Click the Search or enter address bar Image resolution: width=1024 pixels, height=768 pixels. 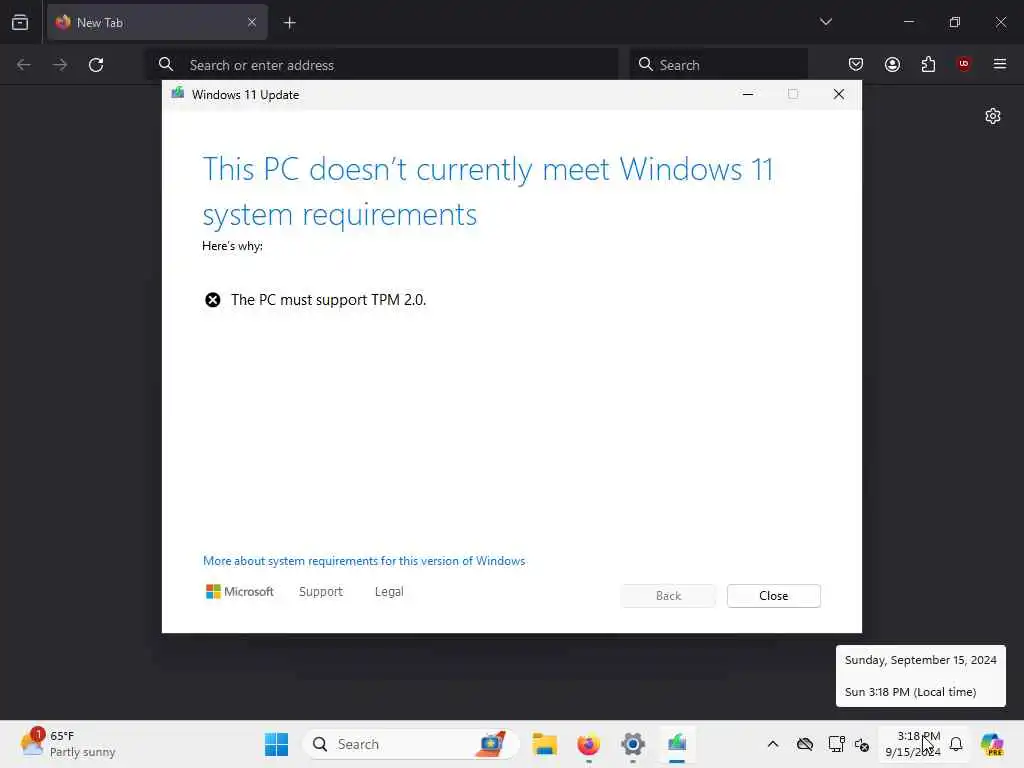pyautogui.click(x=383, y=65)
